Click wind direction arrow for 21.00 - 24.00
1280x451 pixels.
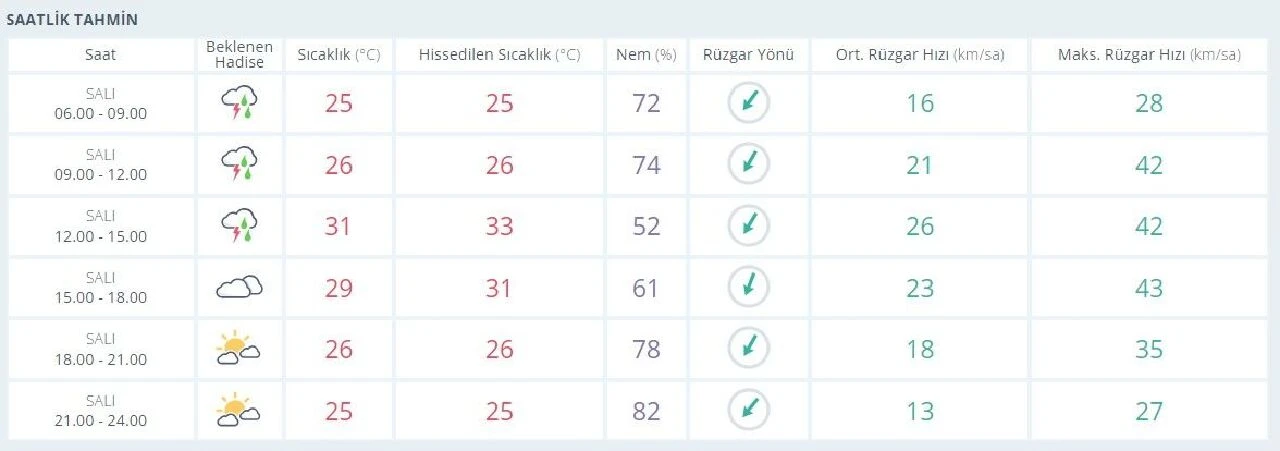pos(748,410)
